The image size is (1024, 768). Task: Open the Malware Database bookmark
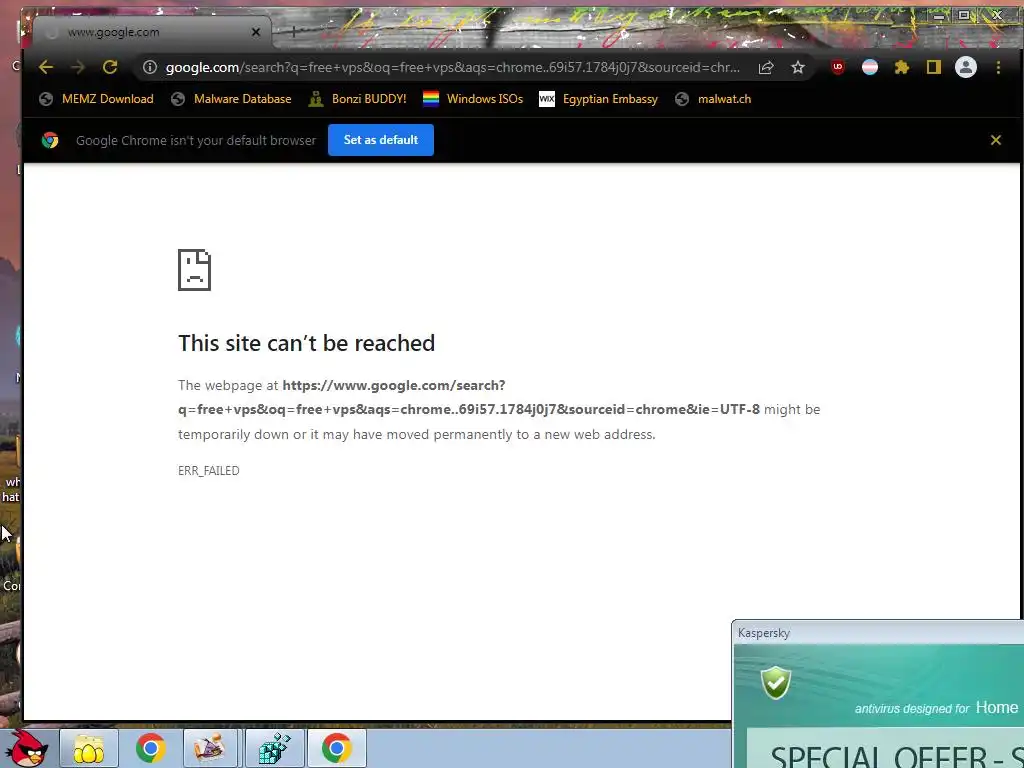(x=231, y=99)
